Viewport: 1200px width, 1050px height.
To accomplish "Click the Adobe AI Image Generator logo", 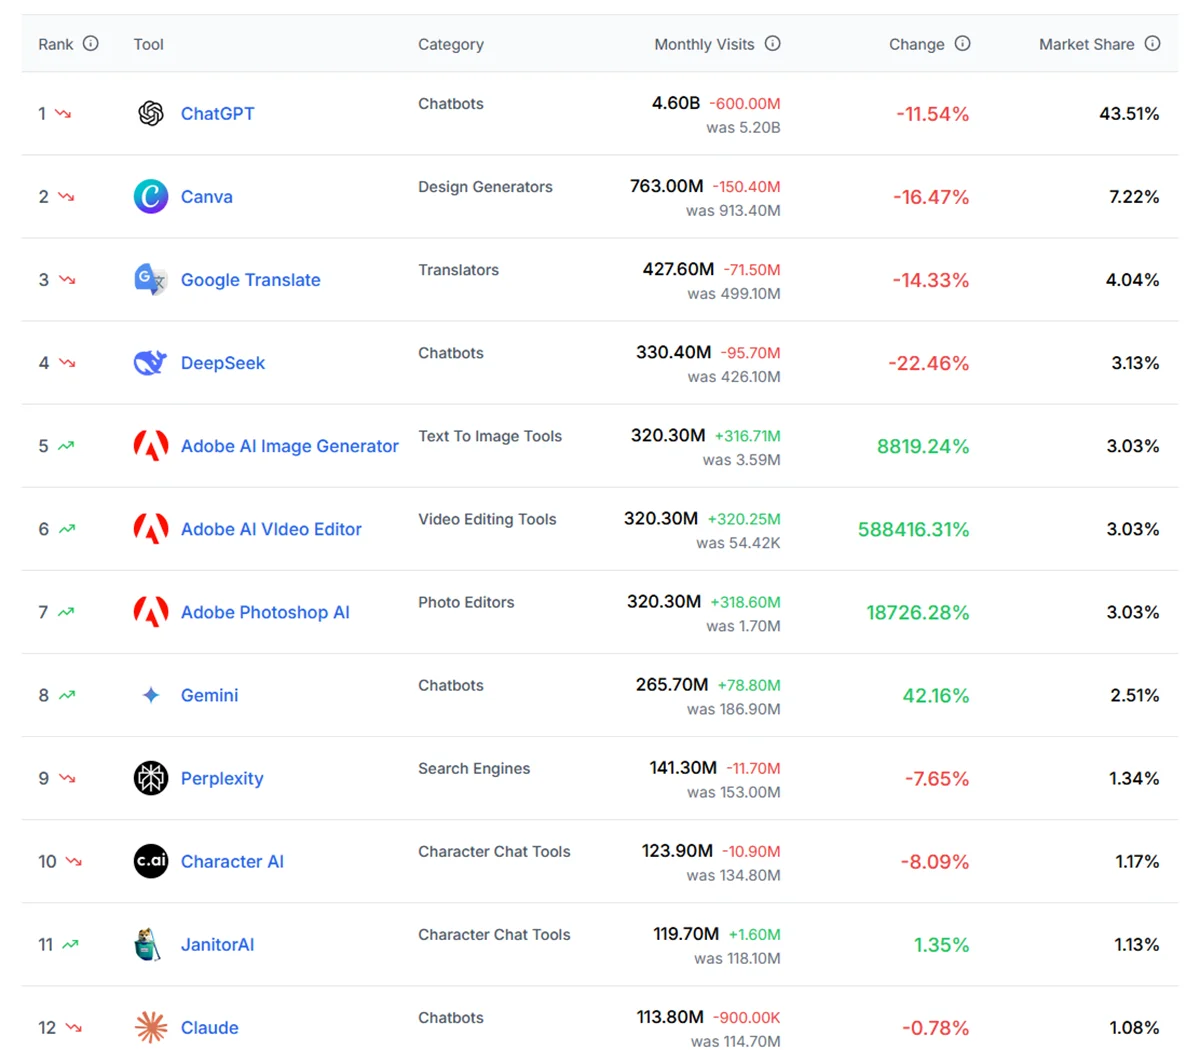I will (150, 446).
